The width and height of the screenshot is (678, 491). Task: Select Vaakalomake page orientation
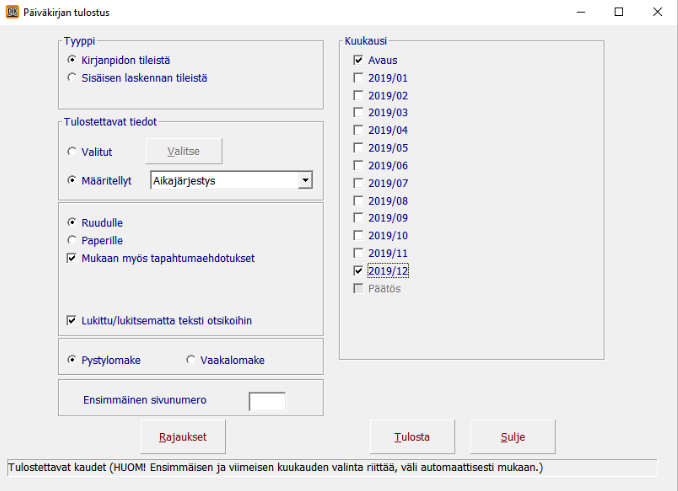pos(191,360)
